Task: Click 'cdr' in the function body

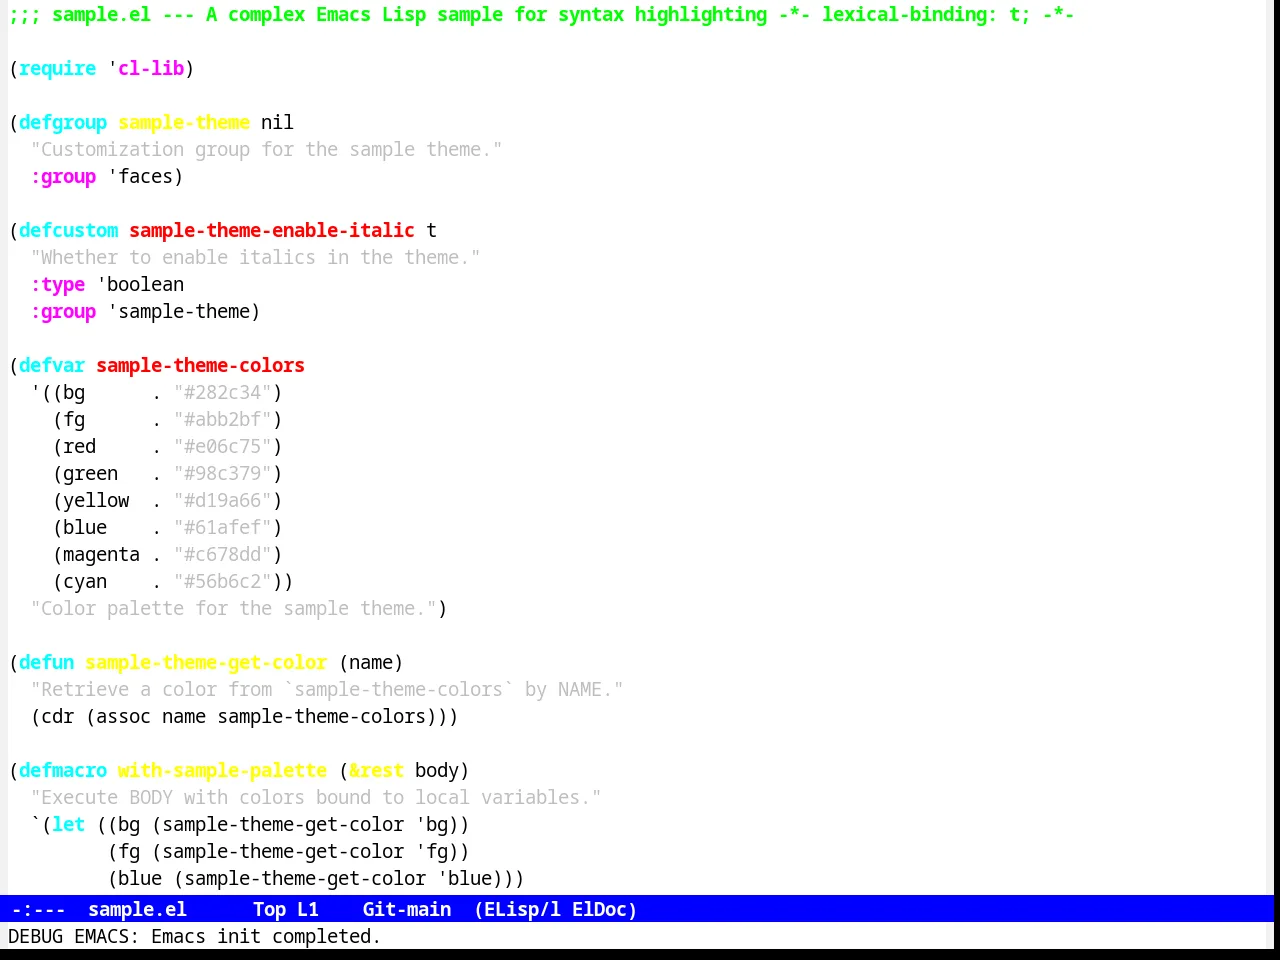Action: point(57,716)
